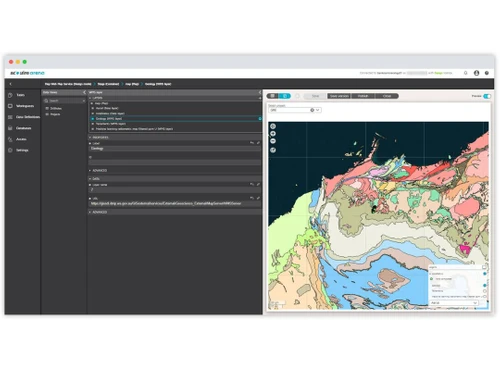Enable Tenements layer in legend
This screenshot has height=375, width=500.
[x=485, y=291]
